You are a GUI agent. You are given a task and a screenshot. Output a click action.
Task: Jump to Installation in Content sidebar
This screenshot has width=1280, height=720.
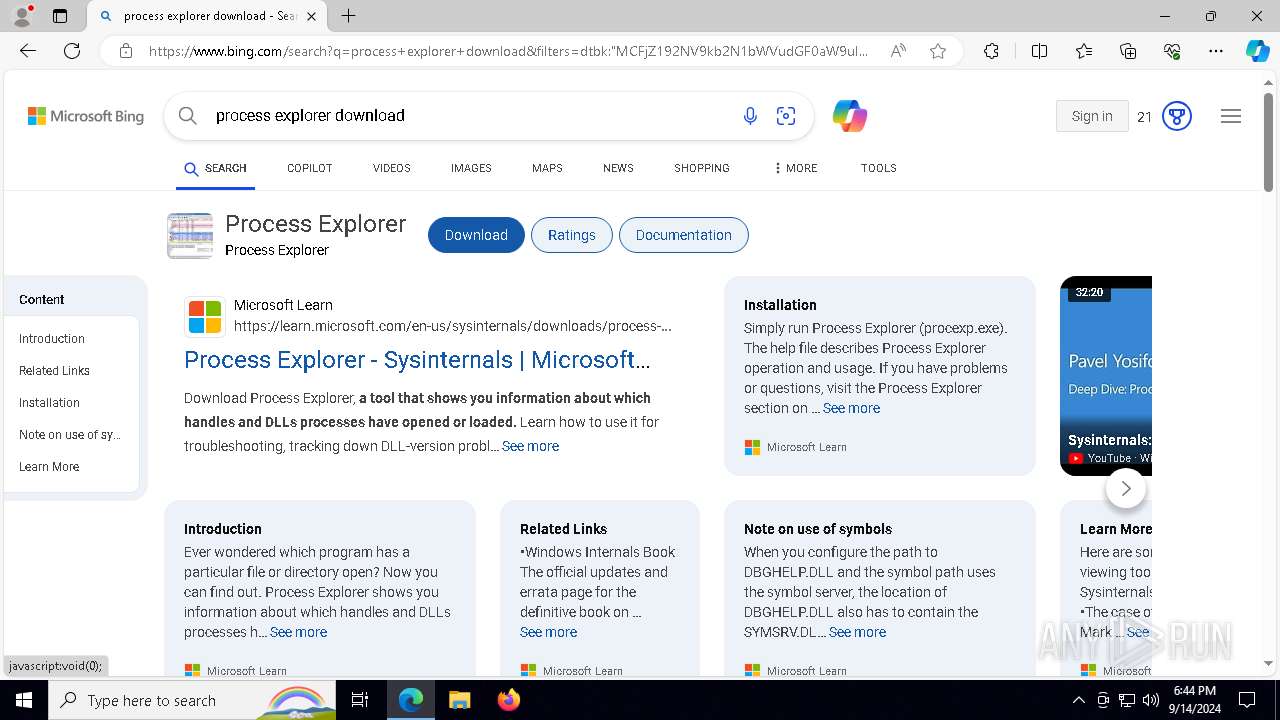pos(49,403)
